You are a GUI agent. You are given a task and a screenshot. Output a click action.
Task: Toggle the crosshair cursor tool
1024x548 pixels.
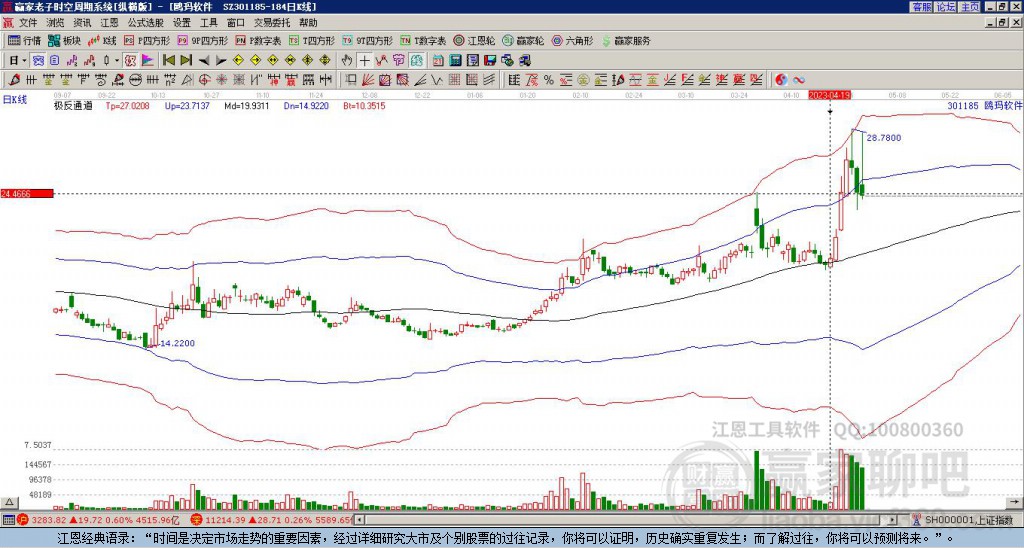[364, 61]
